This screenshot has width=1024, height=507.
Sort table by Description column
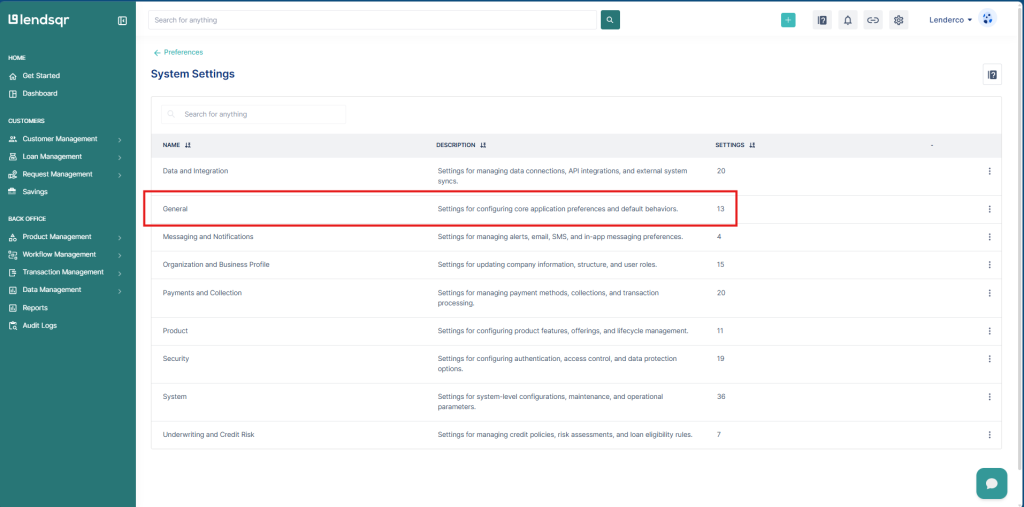pyautogui.click(x=483, y=145)
